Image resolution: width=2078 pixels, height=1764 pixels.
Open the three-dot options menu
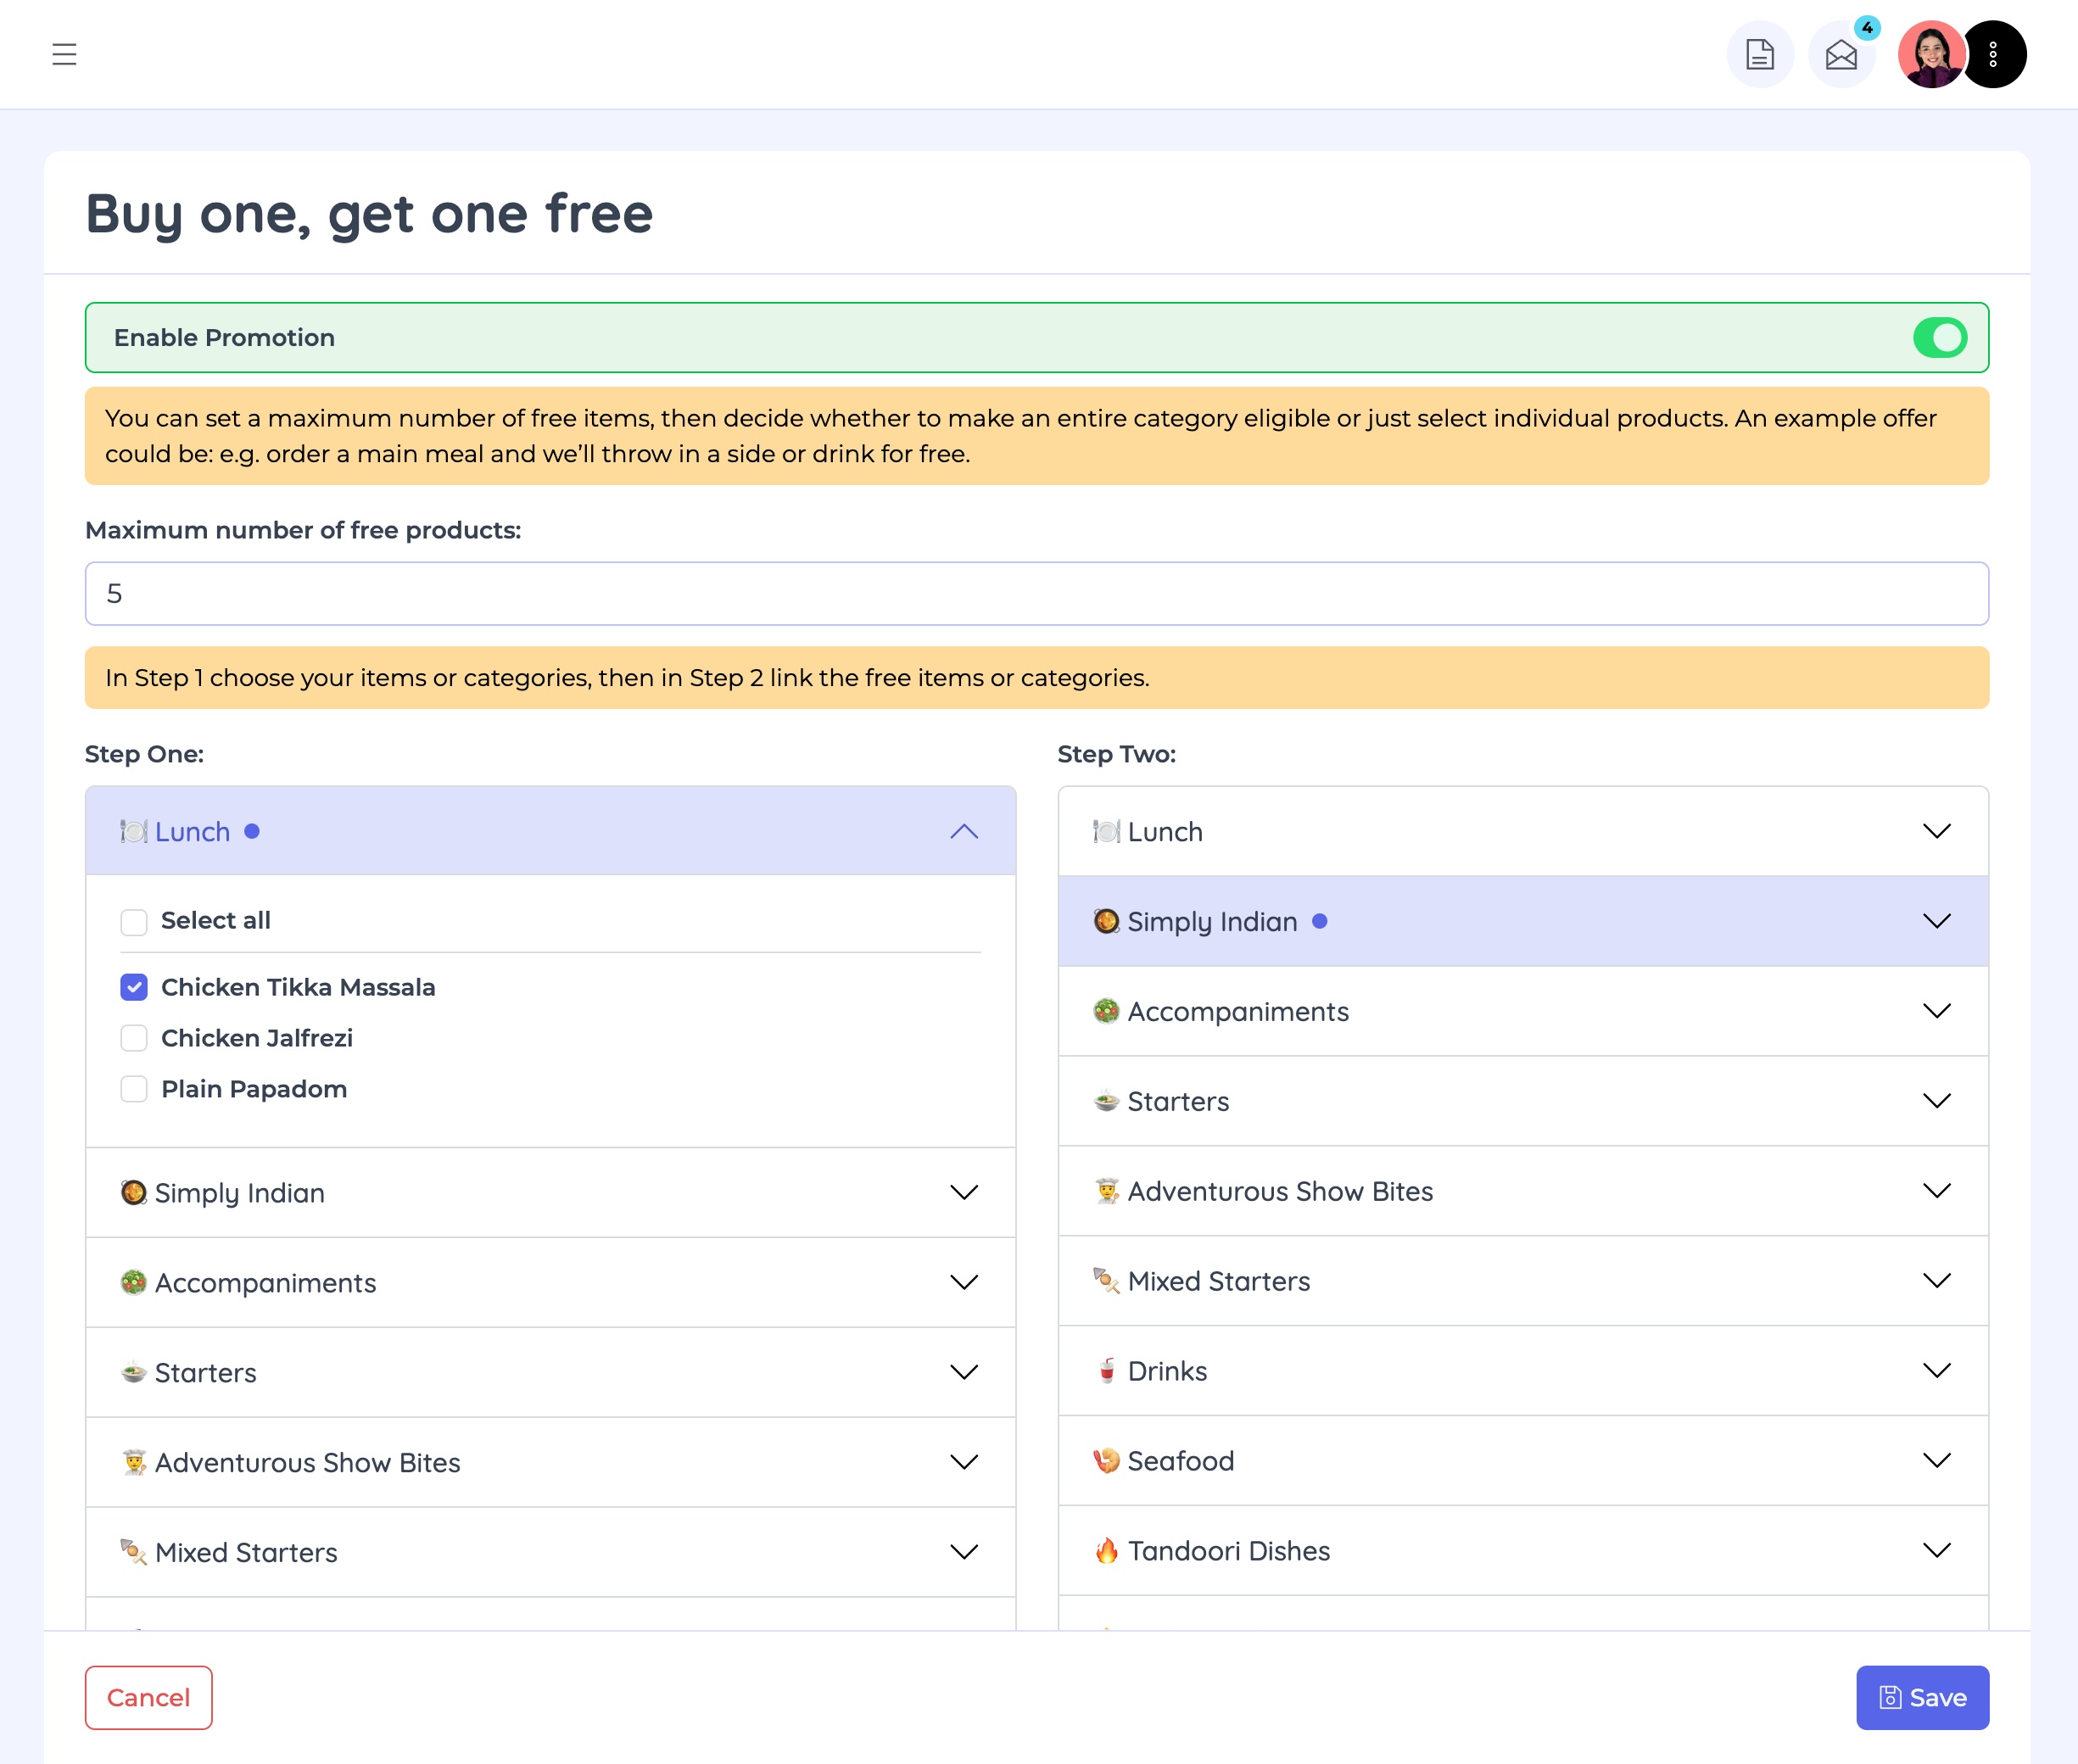click(x=1993, y=54)
